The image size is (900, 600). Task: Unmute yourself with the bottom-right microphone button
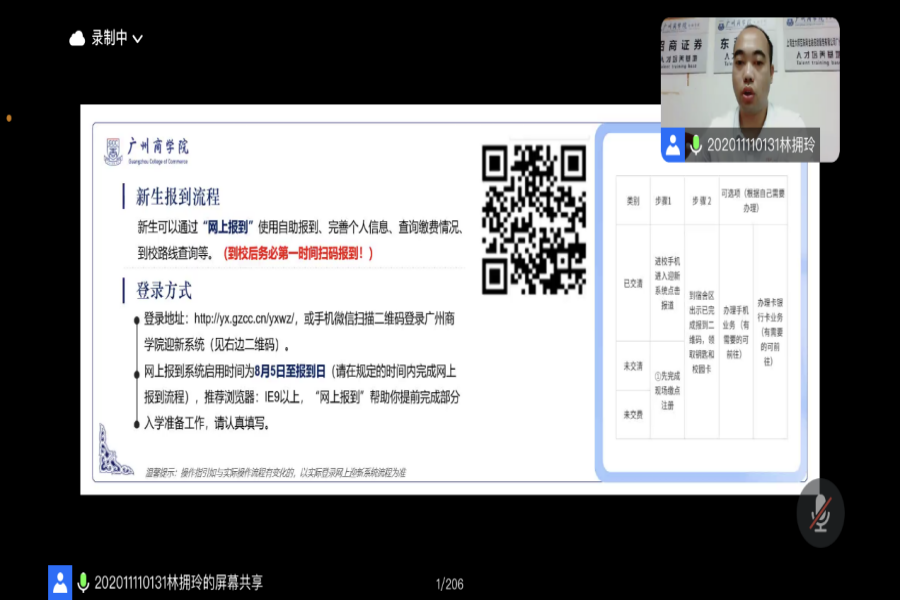[x=819, y=515]
